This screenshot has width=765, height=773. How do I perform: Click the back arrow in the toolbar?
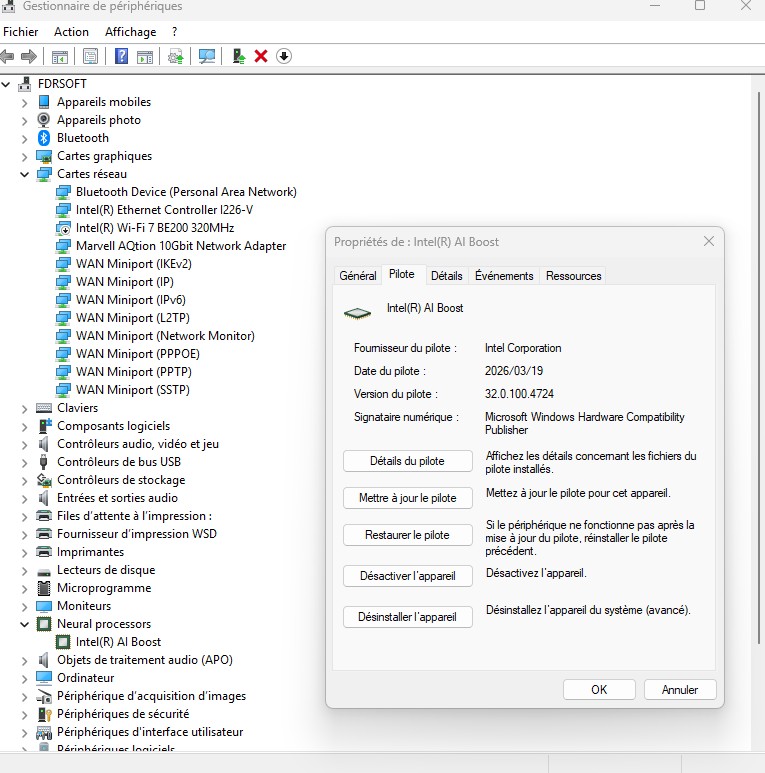pyautogui.click(x=8, y=56)
